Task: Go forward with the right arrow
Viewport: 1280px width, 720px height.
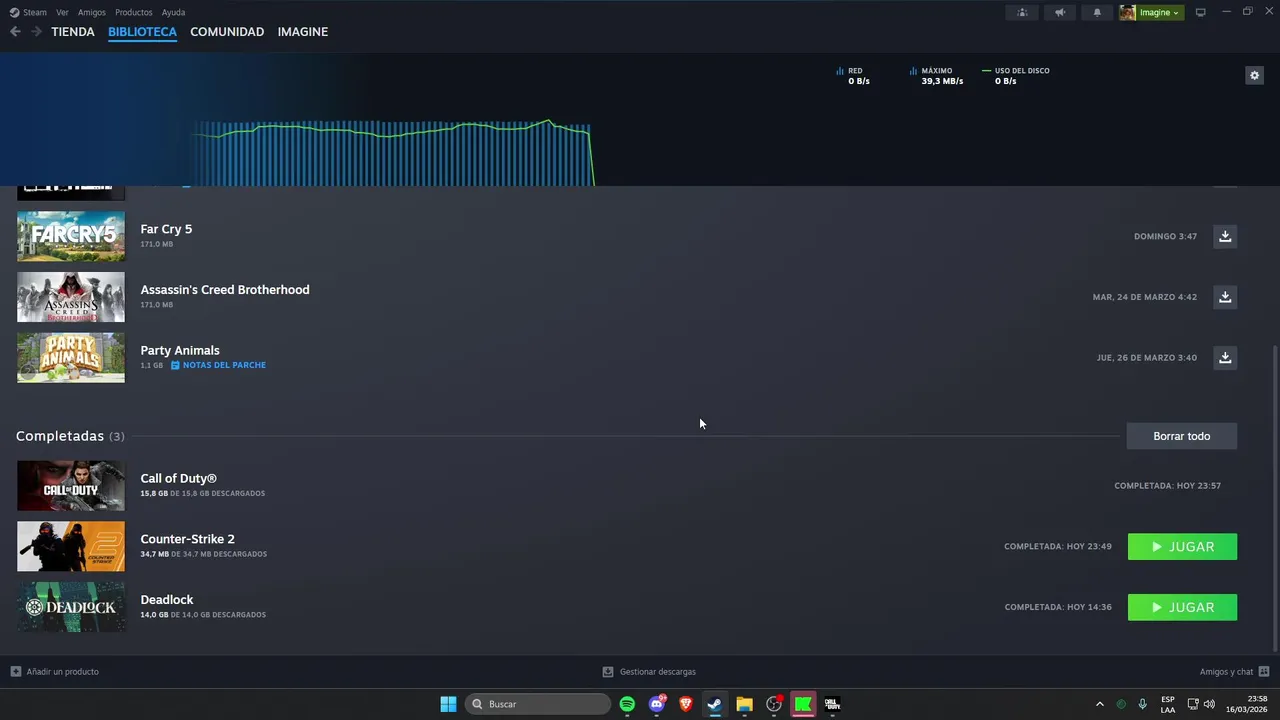Action: [x=36, y=32]
